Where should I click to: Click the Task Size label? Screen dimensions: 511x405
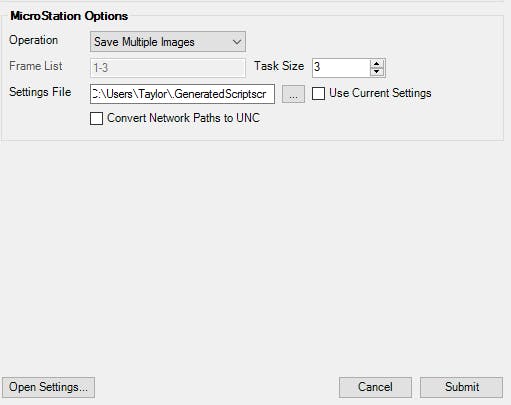(x=279, y=66)
